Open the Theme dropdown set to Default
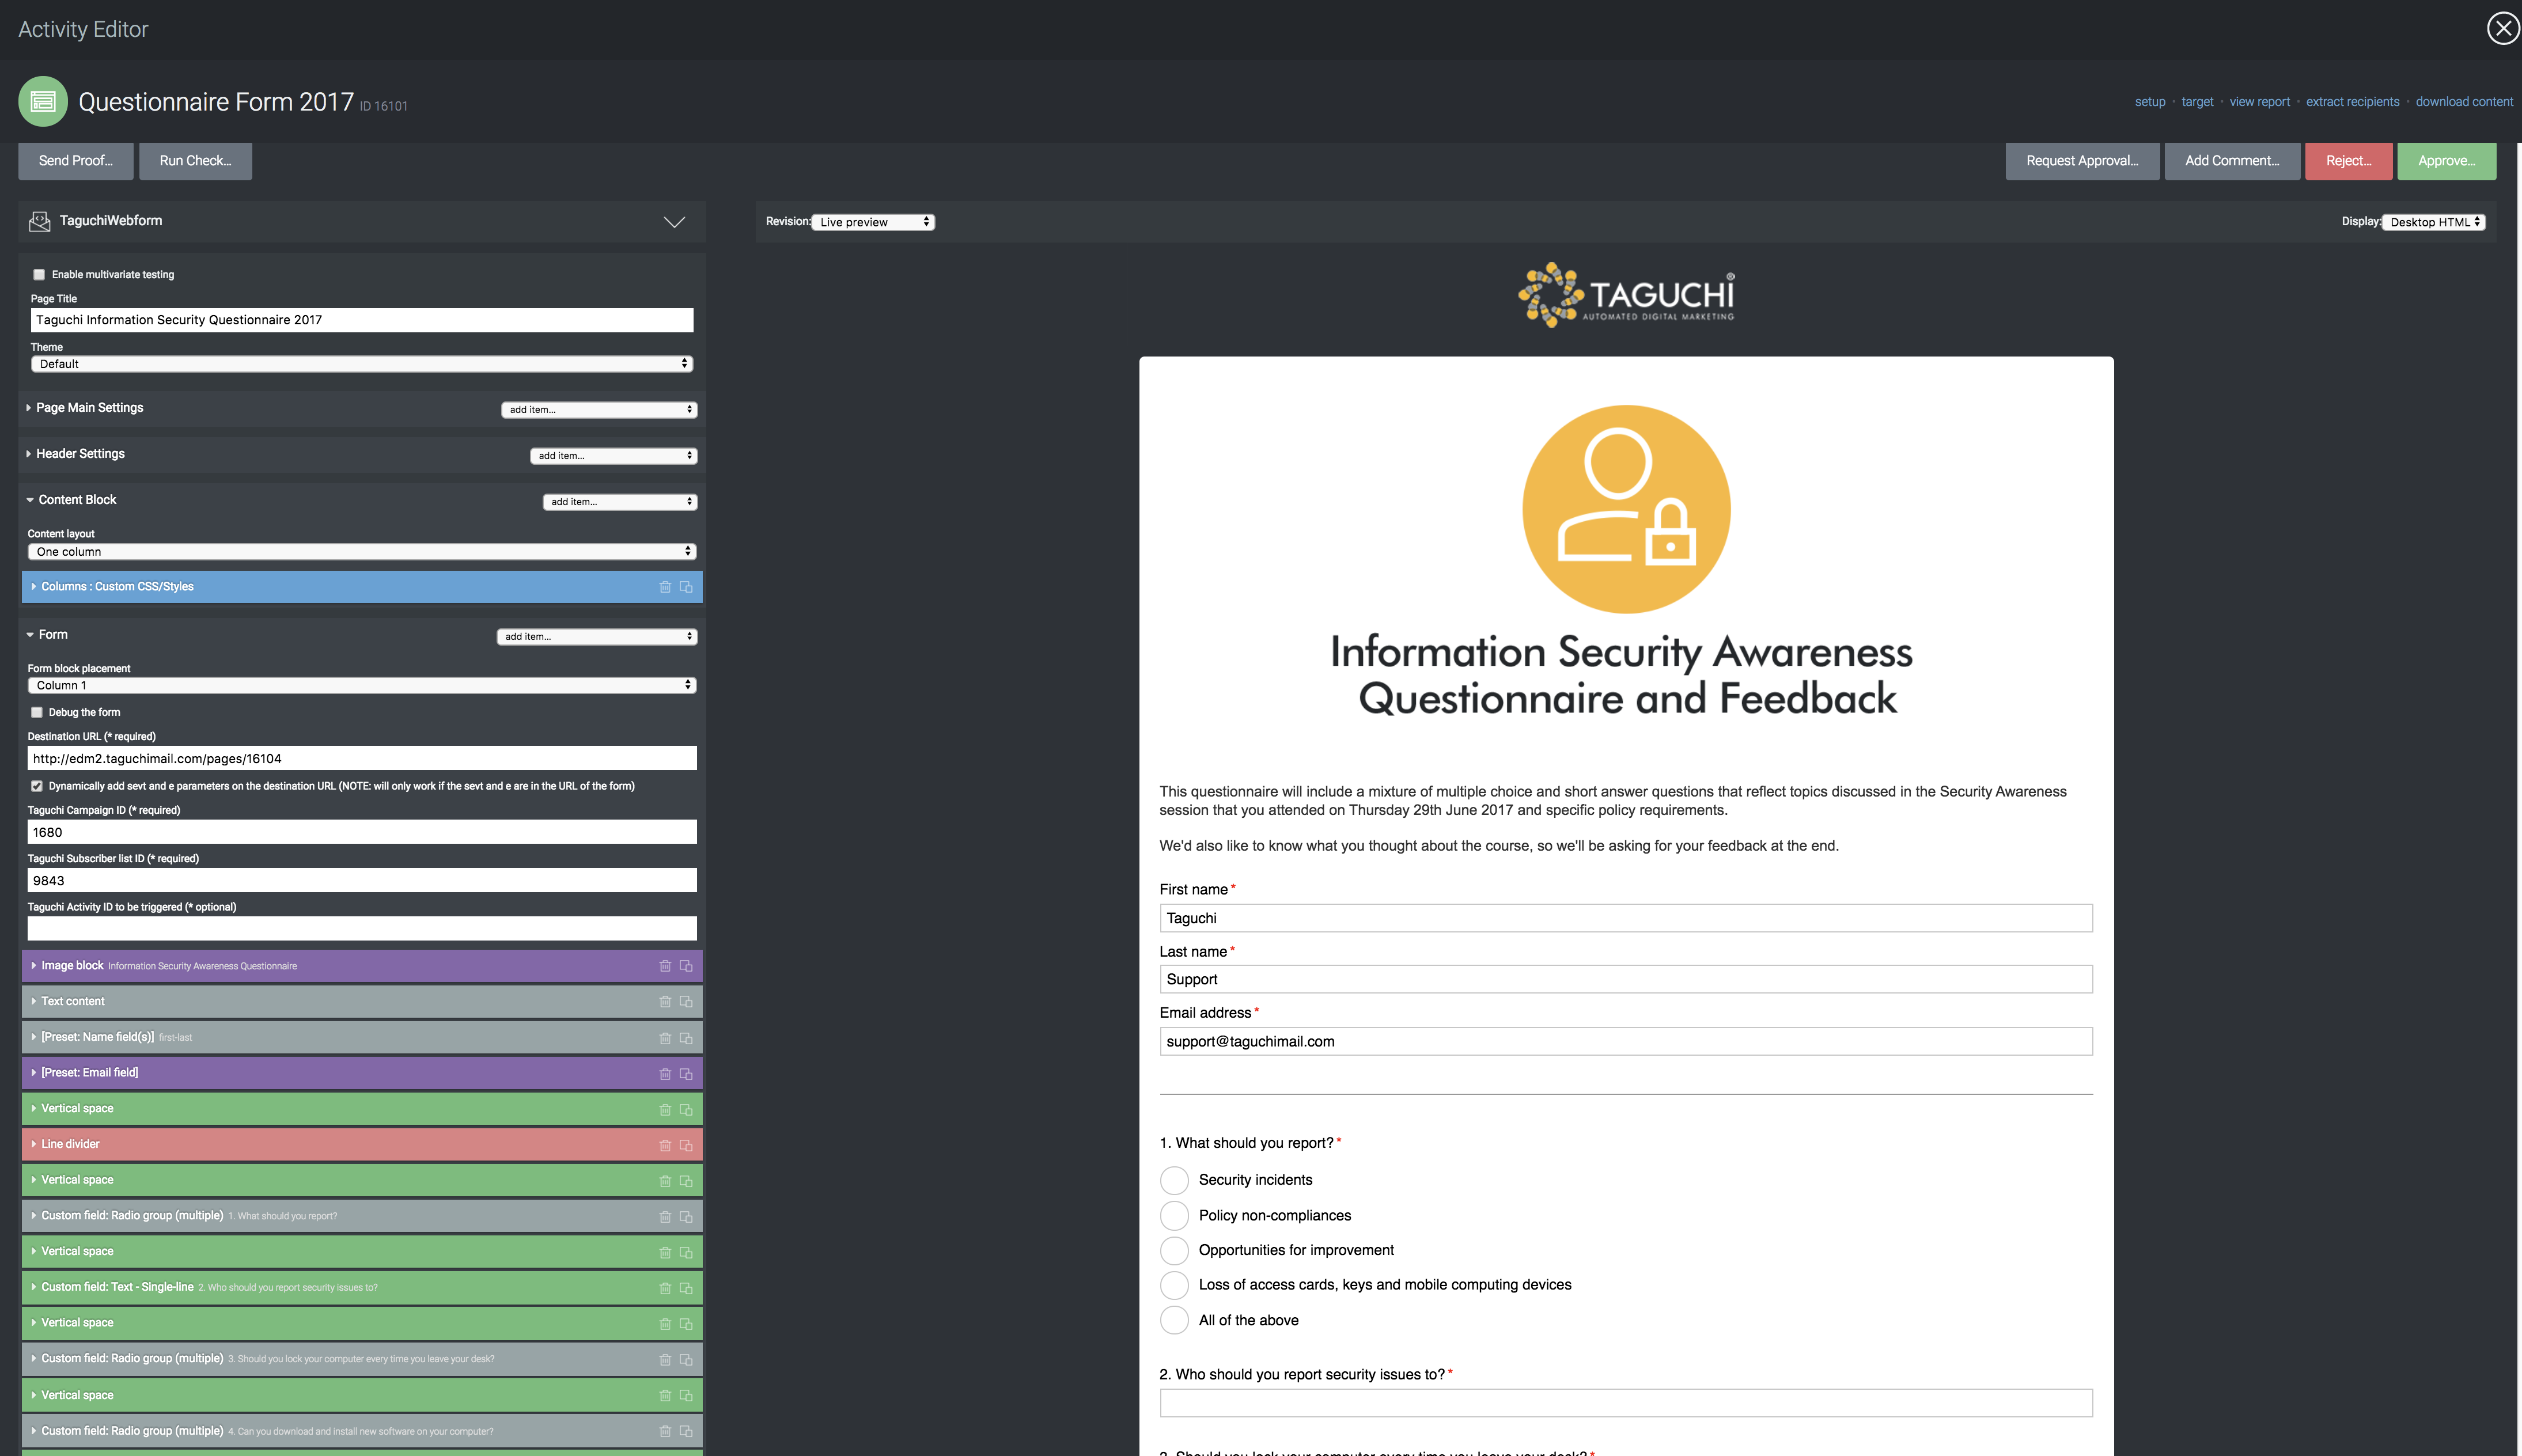2522x1456 pixels. click(x=362, y=364)
